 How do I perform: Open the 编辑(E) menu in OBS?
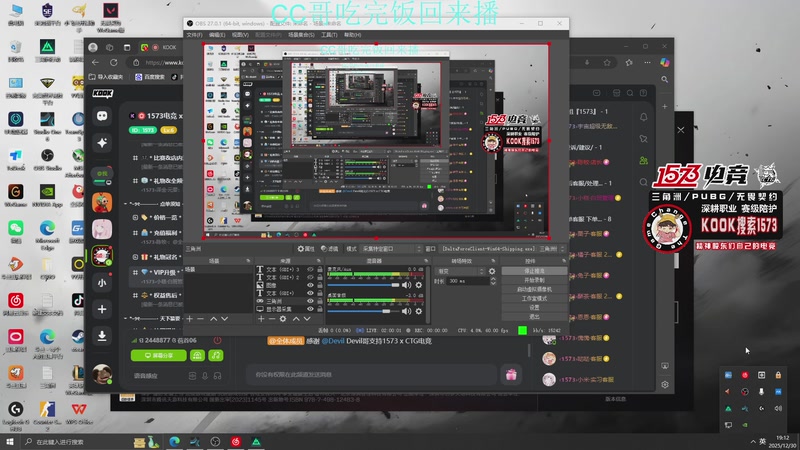[x=217, y=35]
